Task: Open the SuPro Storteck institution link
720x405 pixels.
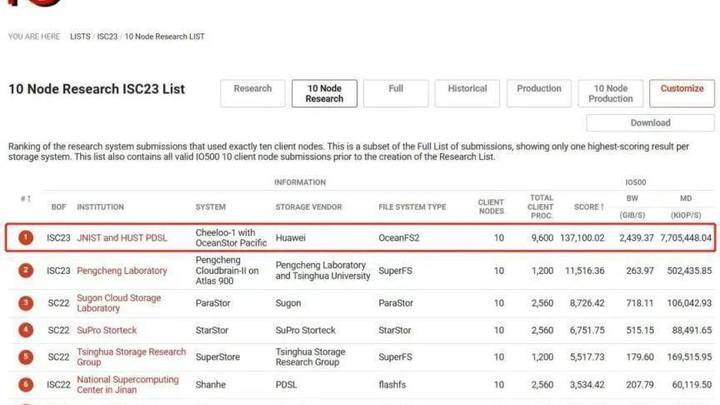Action: pyautogui.click(x=107, y=330)
